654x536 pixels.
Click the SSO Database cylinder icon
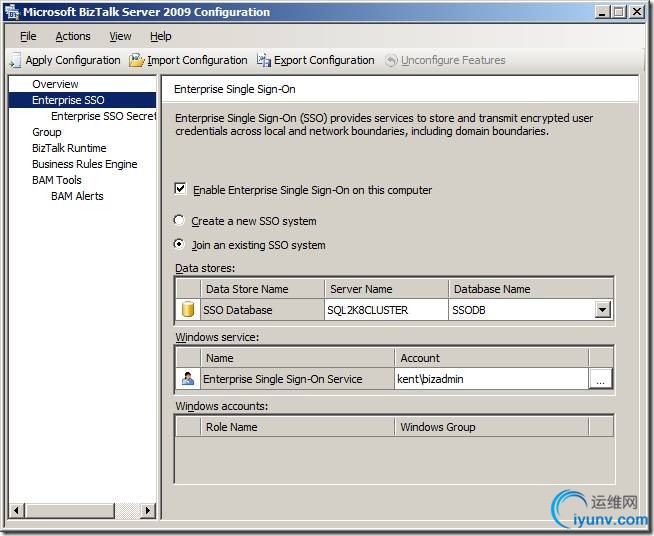click(x=188, y=310)
